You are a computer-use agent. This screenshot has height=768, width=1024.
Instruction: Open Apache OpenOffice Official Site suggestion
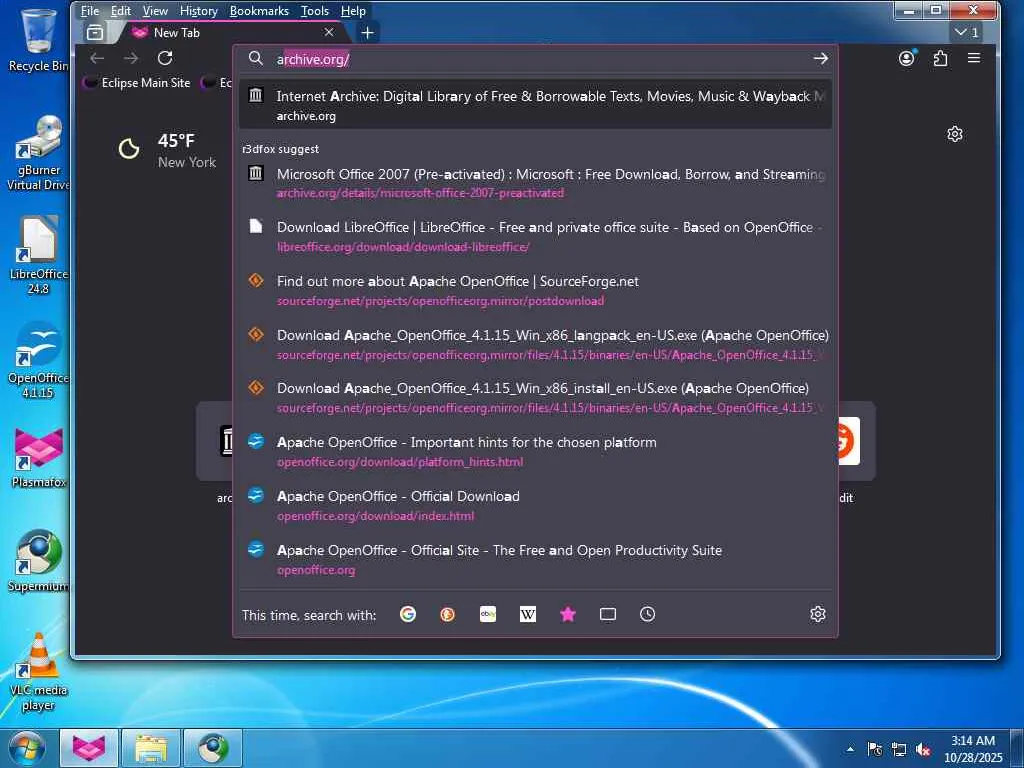(536, 559)
